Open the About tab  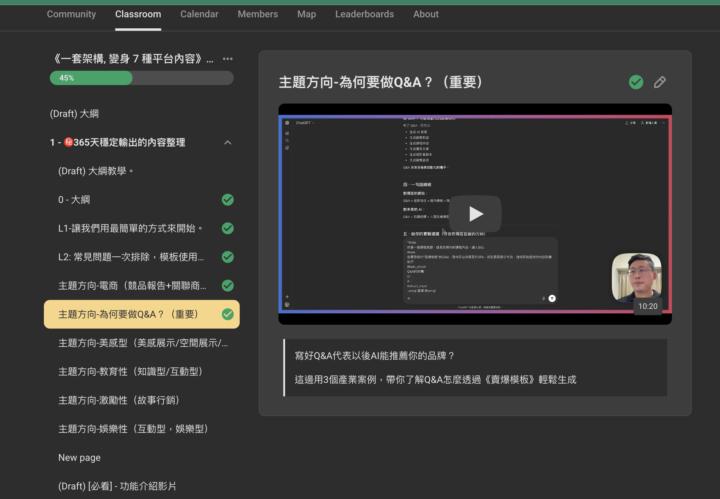426,14
